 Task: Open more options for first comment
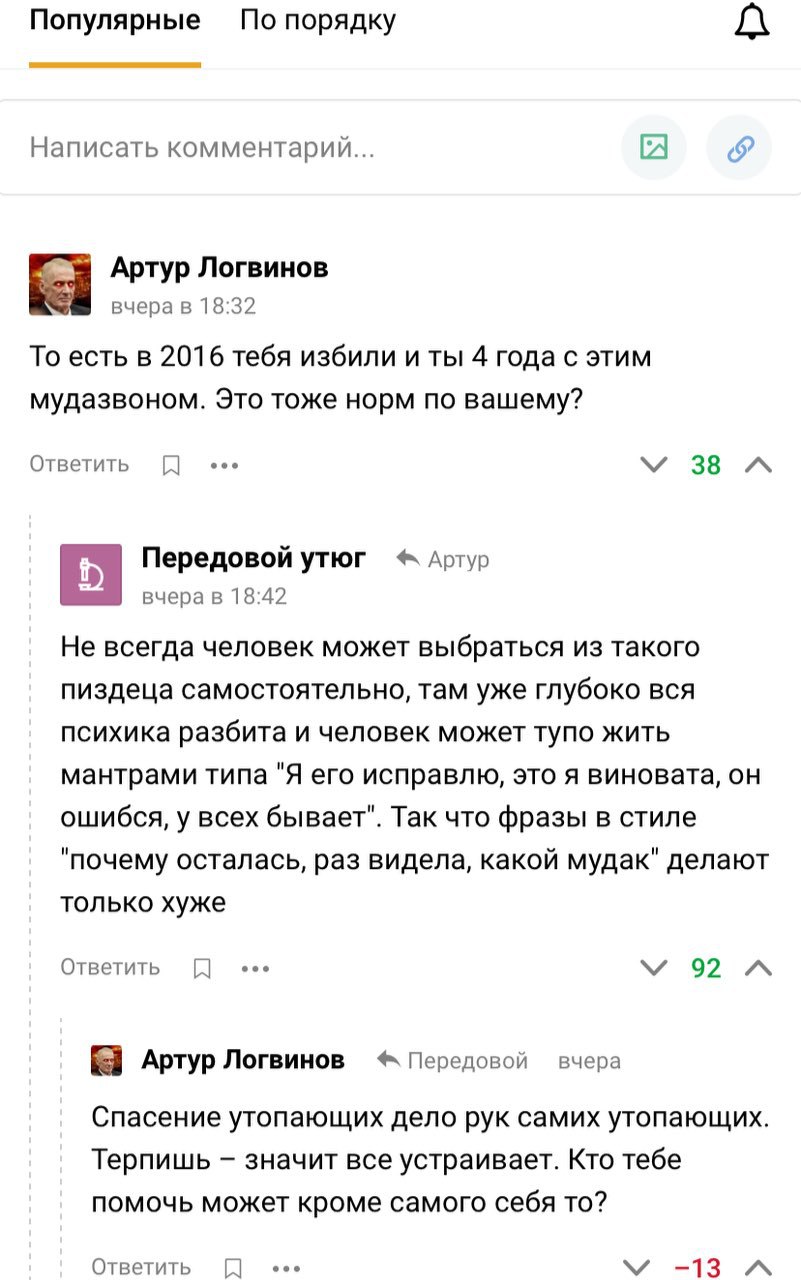pyautogui.click(x=224, y=465)
